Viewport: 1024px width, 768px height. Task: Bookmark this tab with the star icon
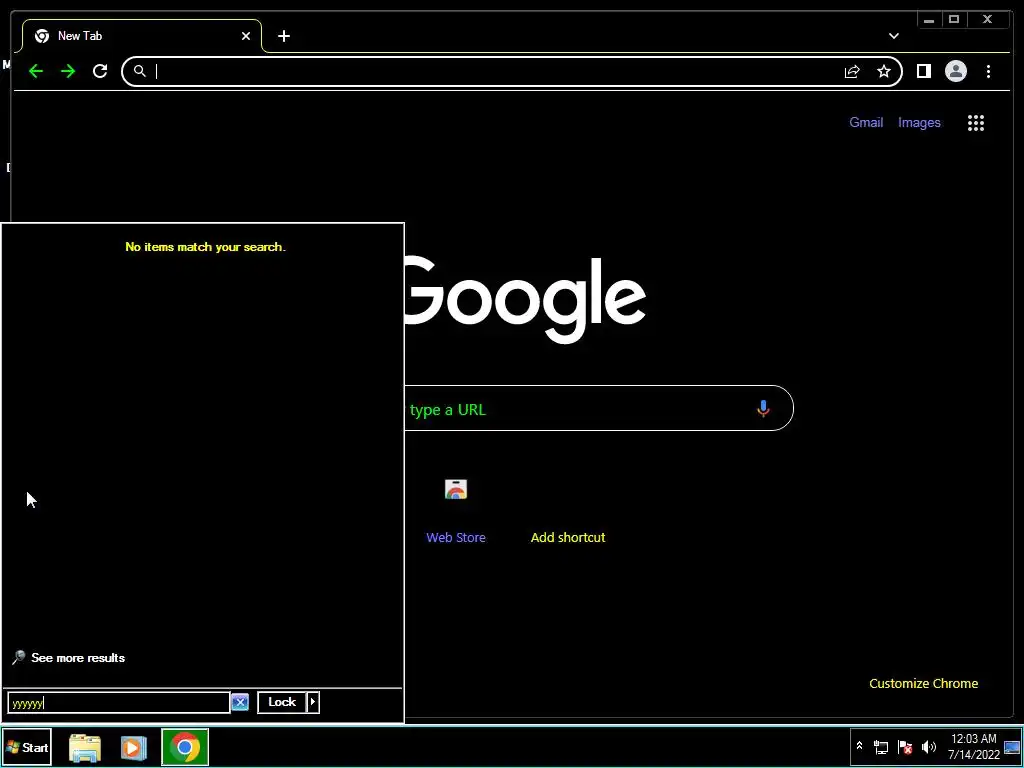[x=884, y=71]
